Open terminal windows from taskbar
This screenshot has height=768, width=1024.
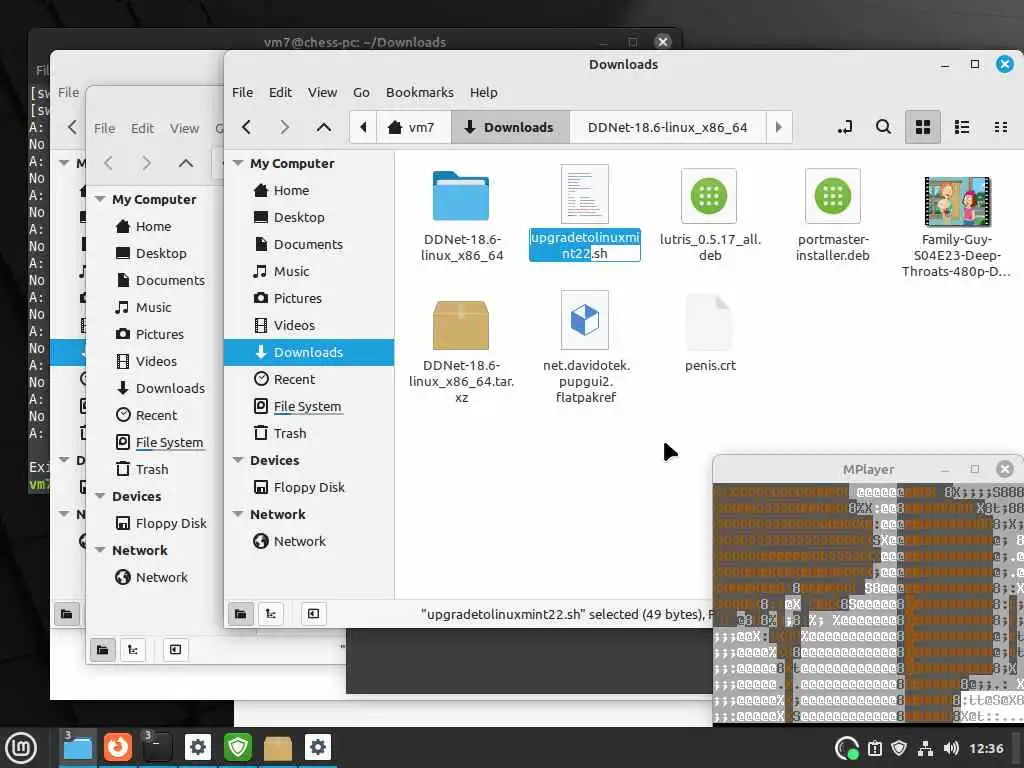click(157, 747)
